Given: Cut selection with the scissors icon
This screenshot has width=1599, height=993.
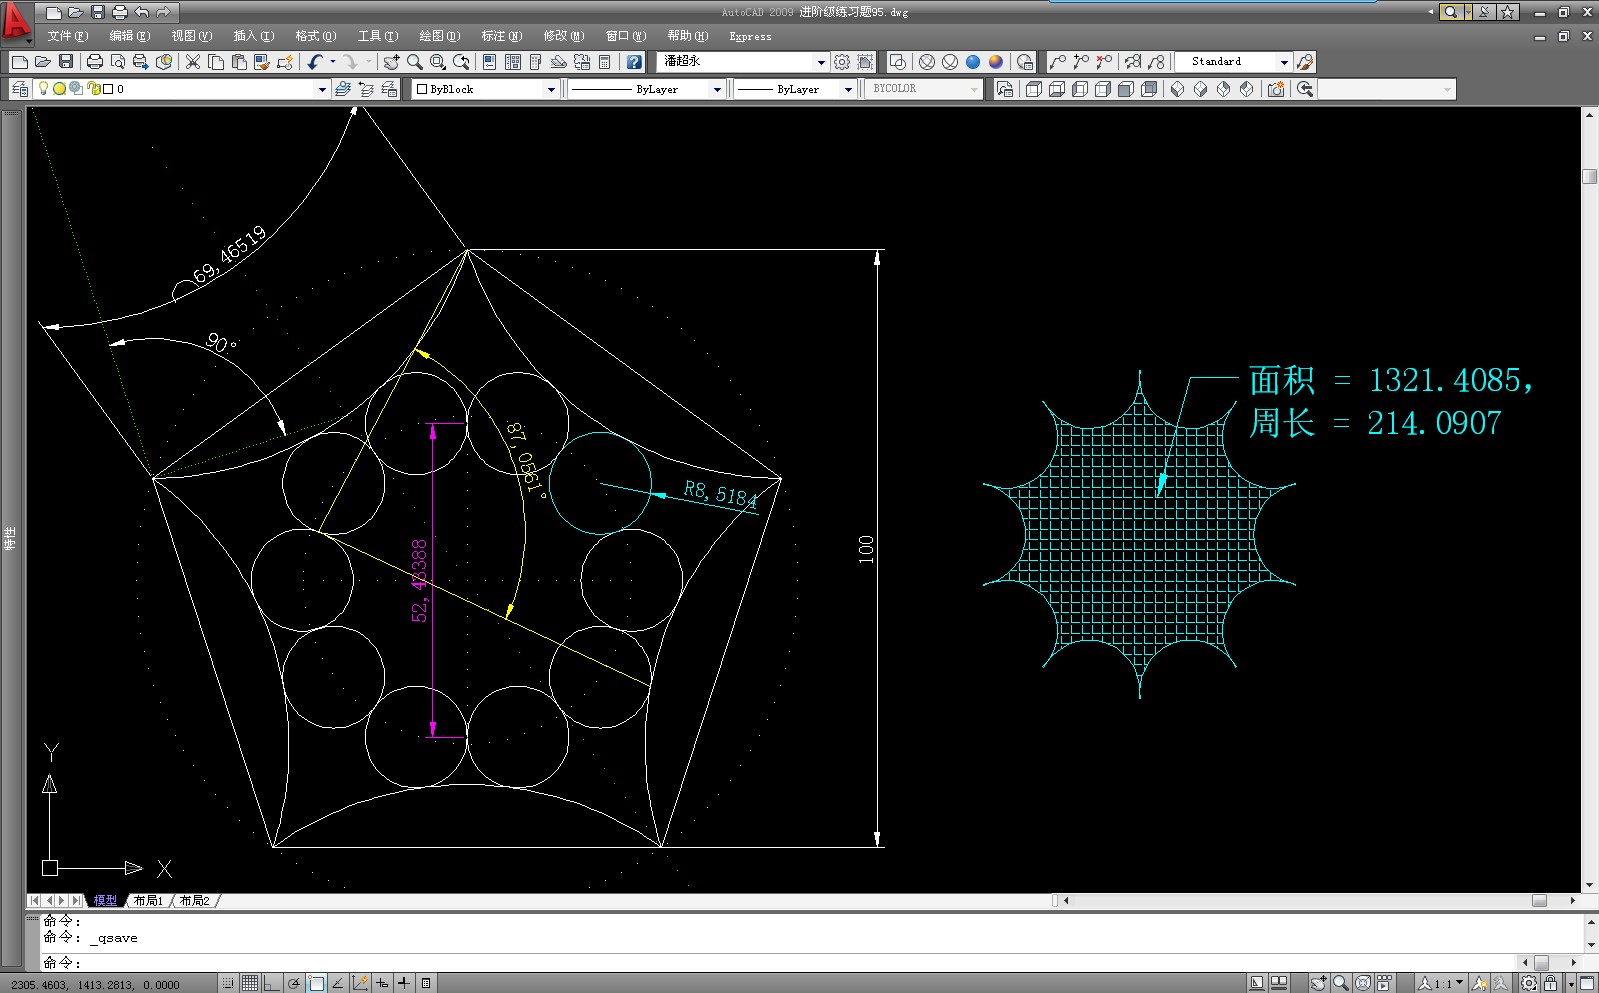Looking at the screenshot, I should [193, 62].
